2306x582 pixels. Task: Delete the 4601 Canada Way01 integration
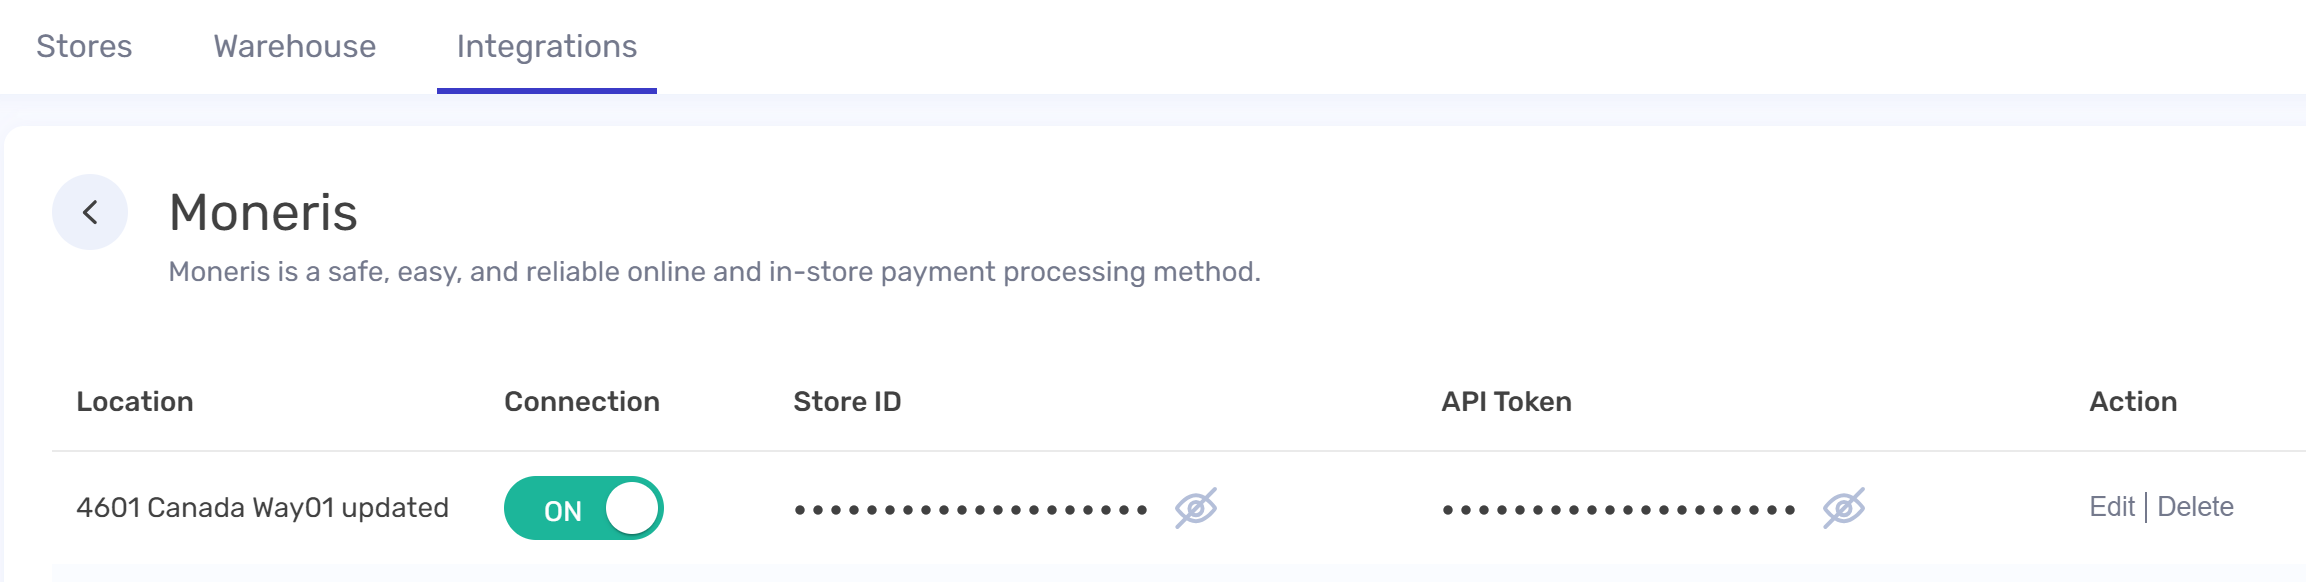(2195, 507)
